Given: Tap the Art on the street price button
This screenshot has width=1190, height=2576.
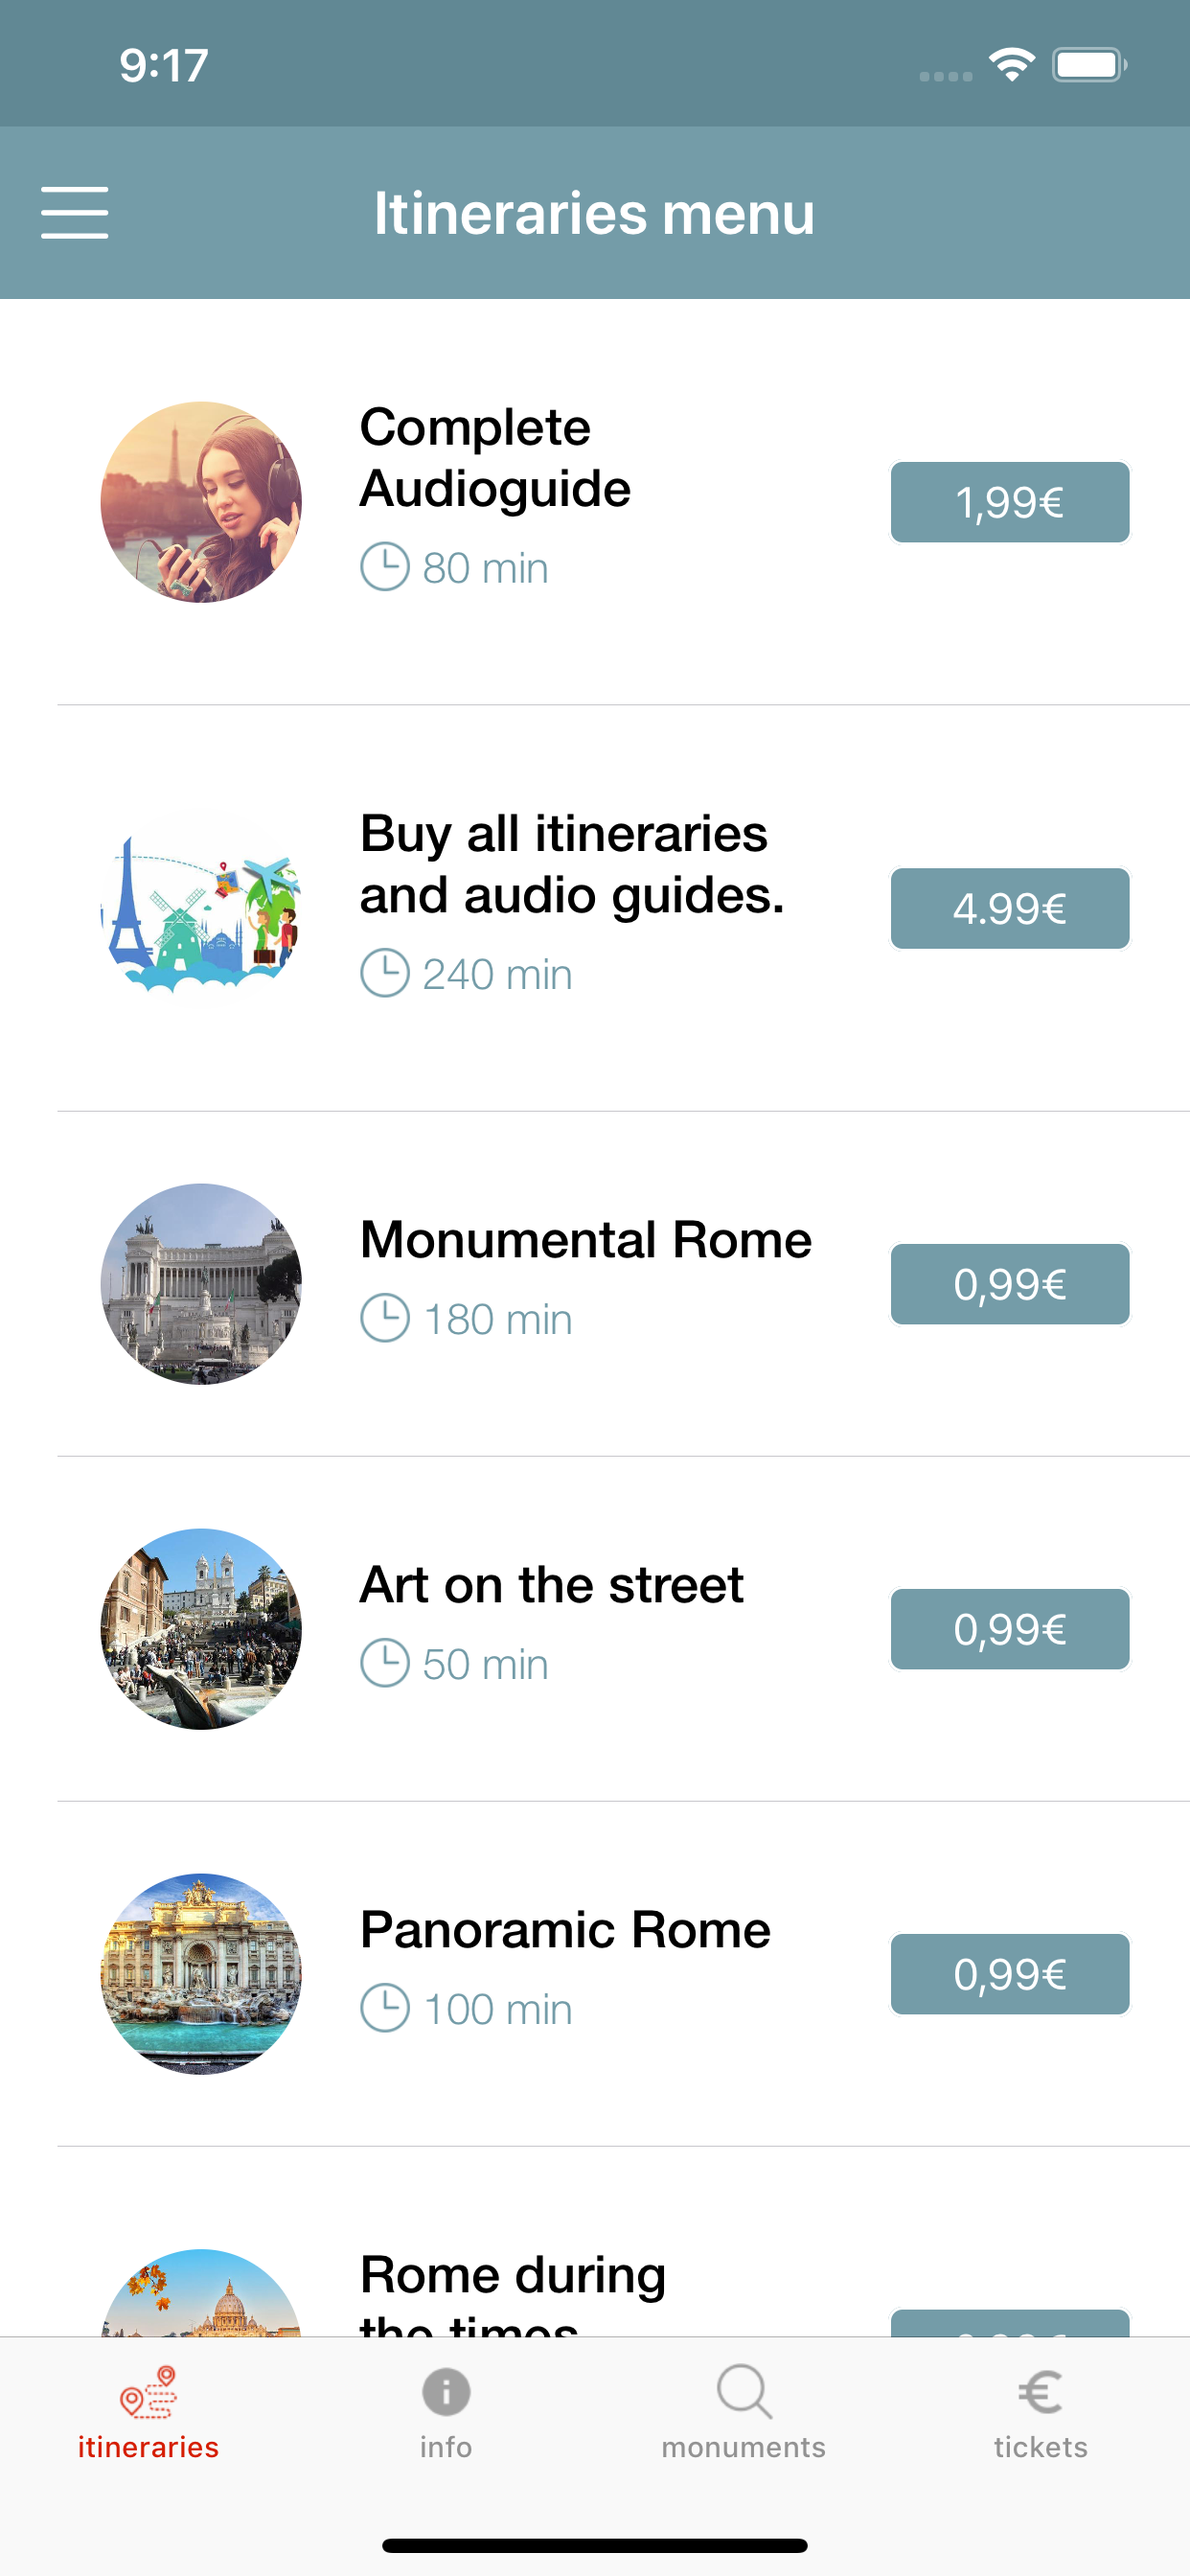Looking at the screenshot, I should click(x=1009, y=1629).
